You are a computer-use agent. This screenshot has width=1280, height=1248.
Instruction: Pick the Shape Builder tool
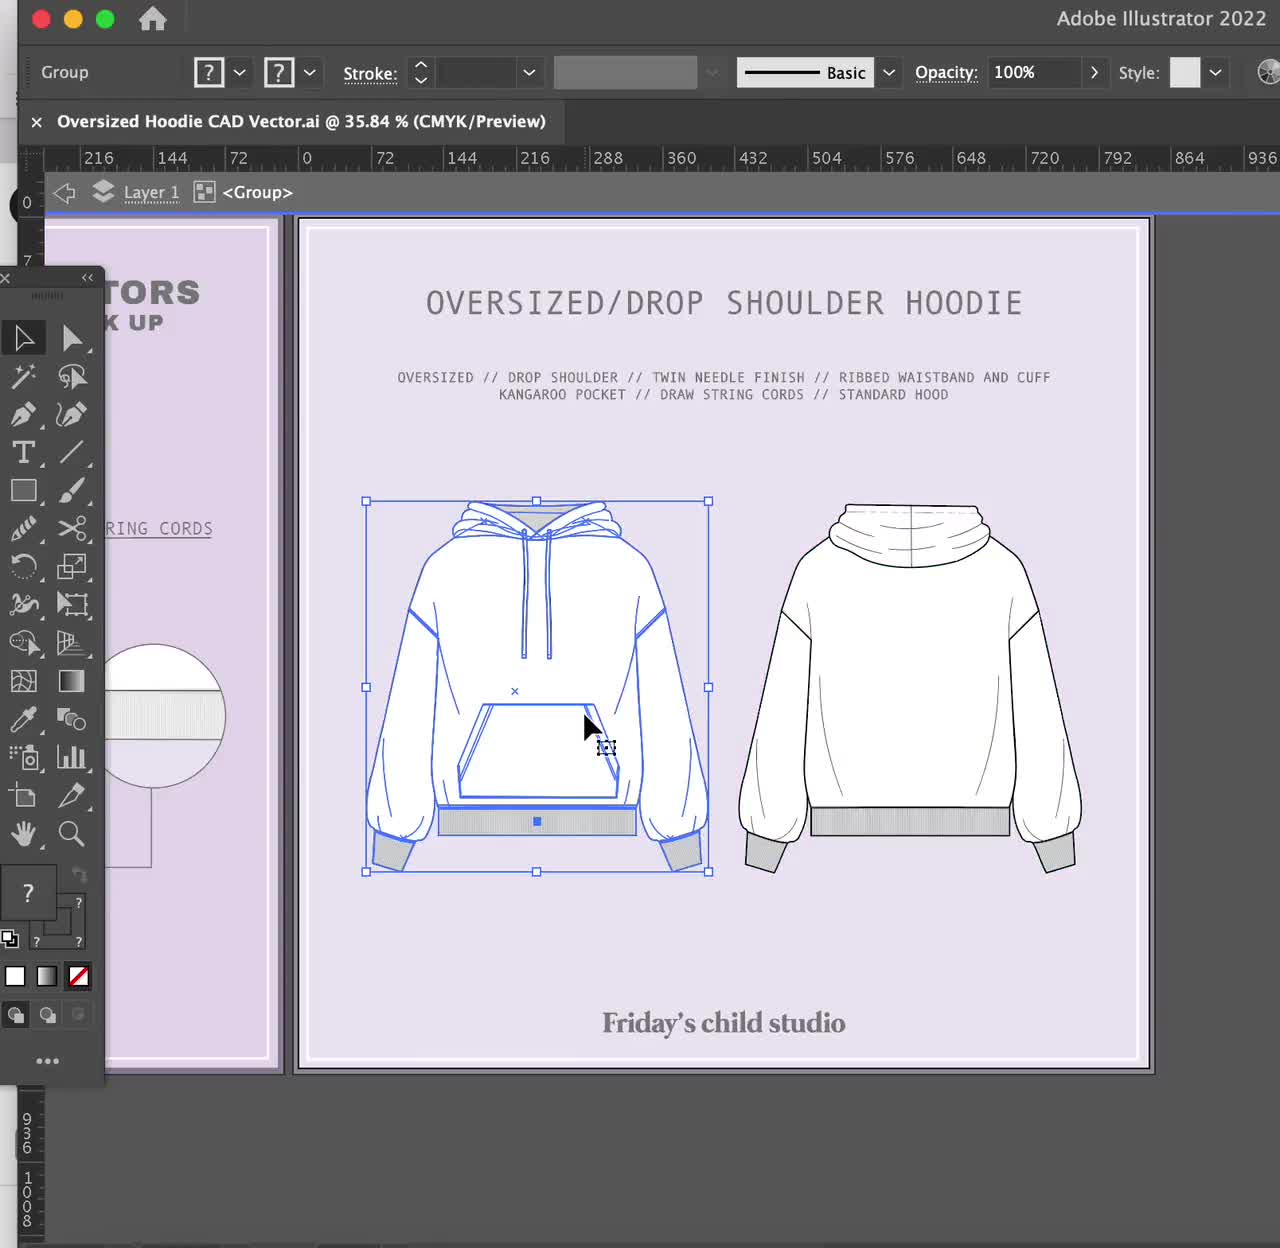pyautogui.click(x=24, y=642)
